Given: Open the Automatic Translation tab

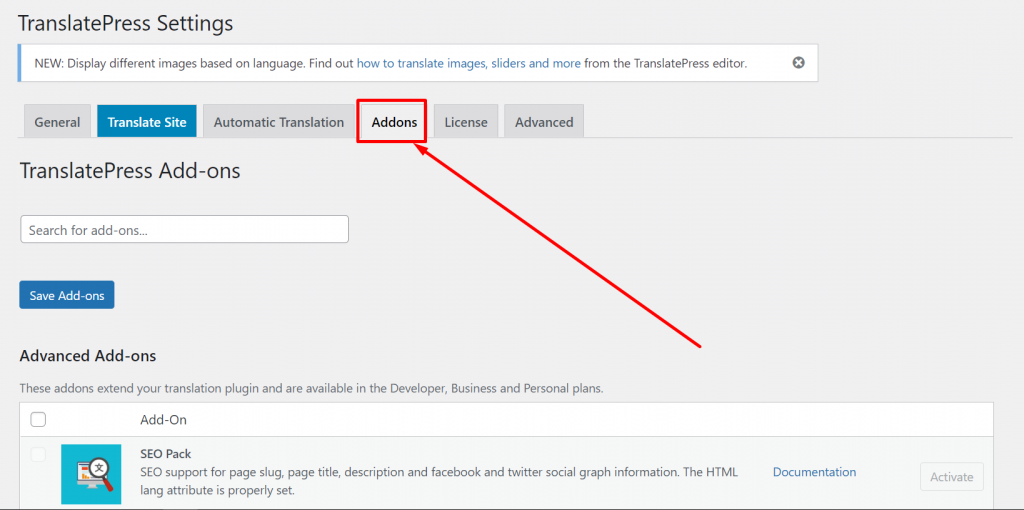Looking at the screenshot, I should 279,122.
